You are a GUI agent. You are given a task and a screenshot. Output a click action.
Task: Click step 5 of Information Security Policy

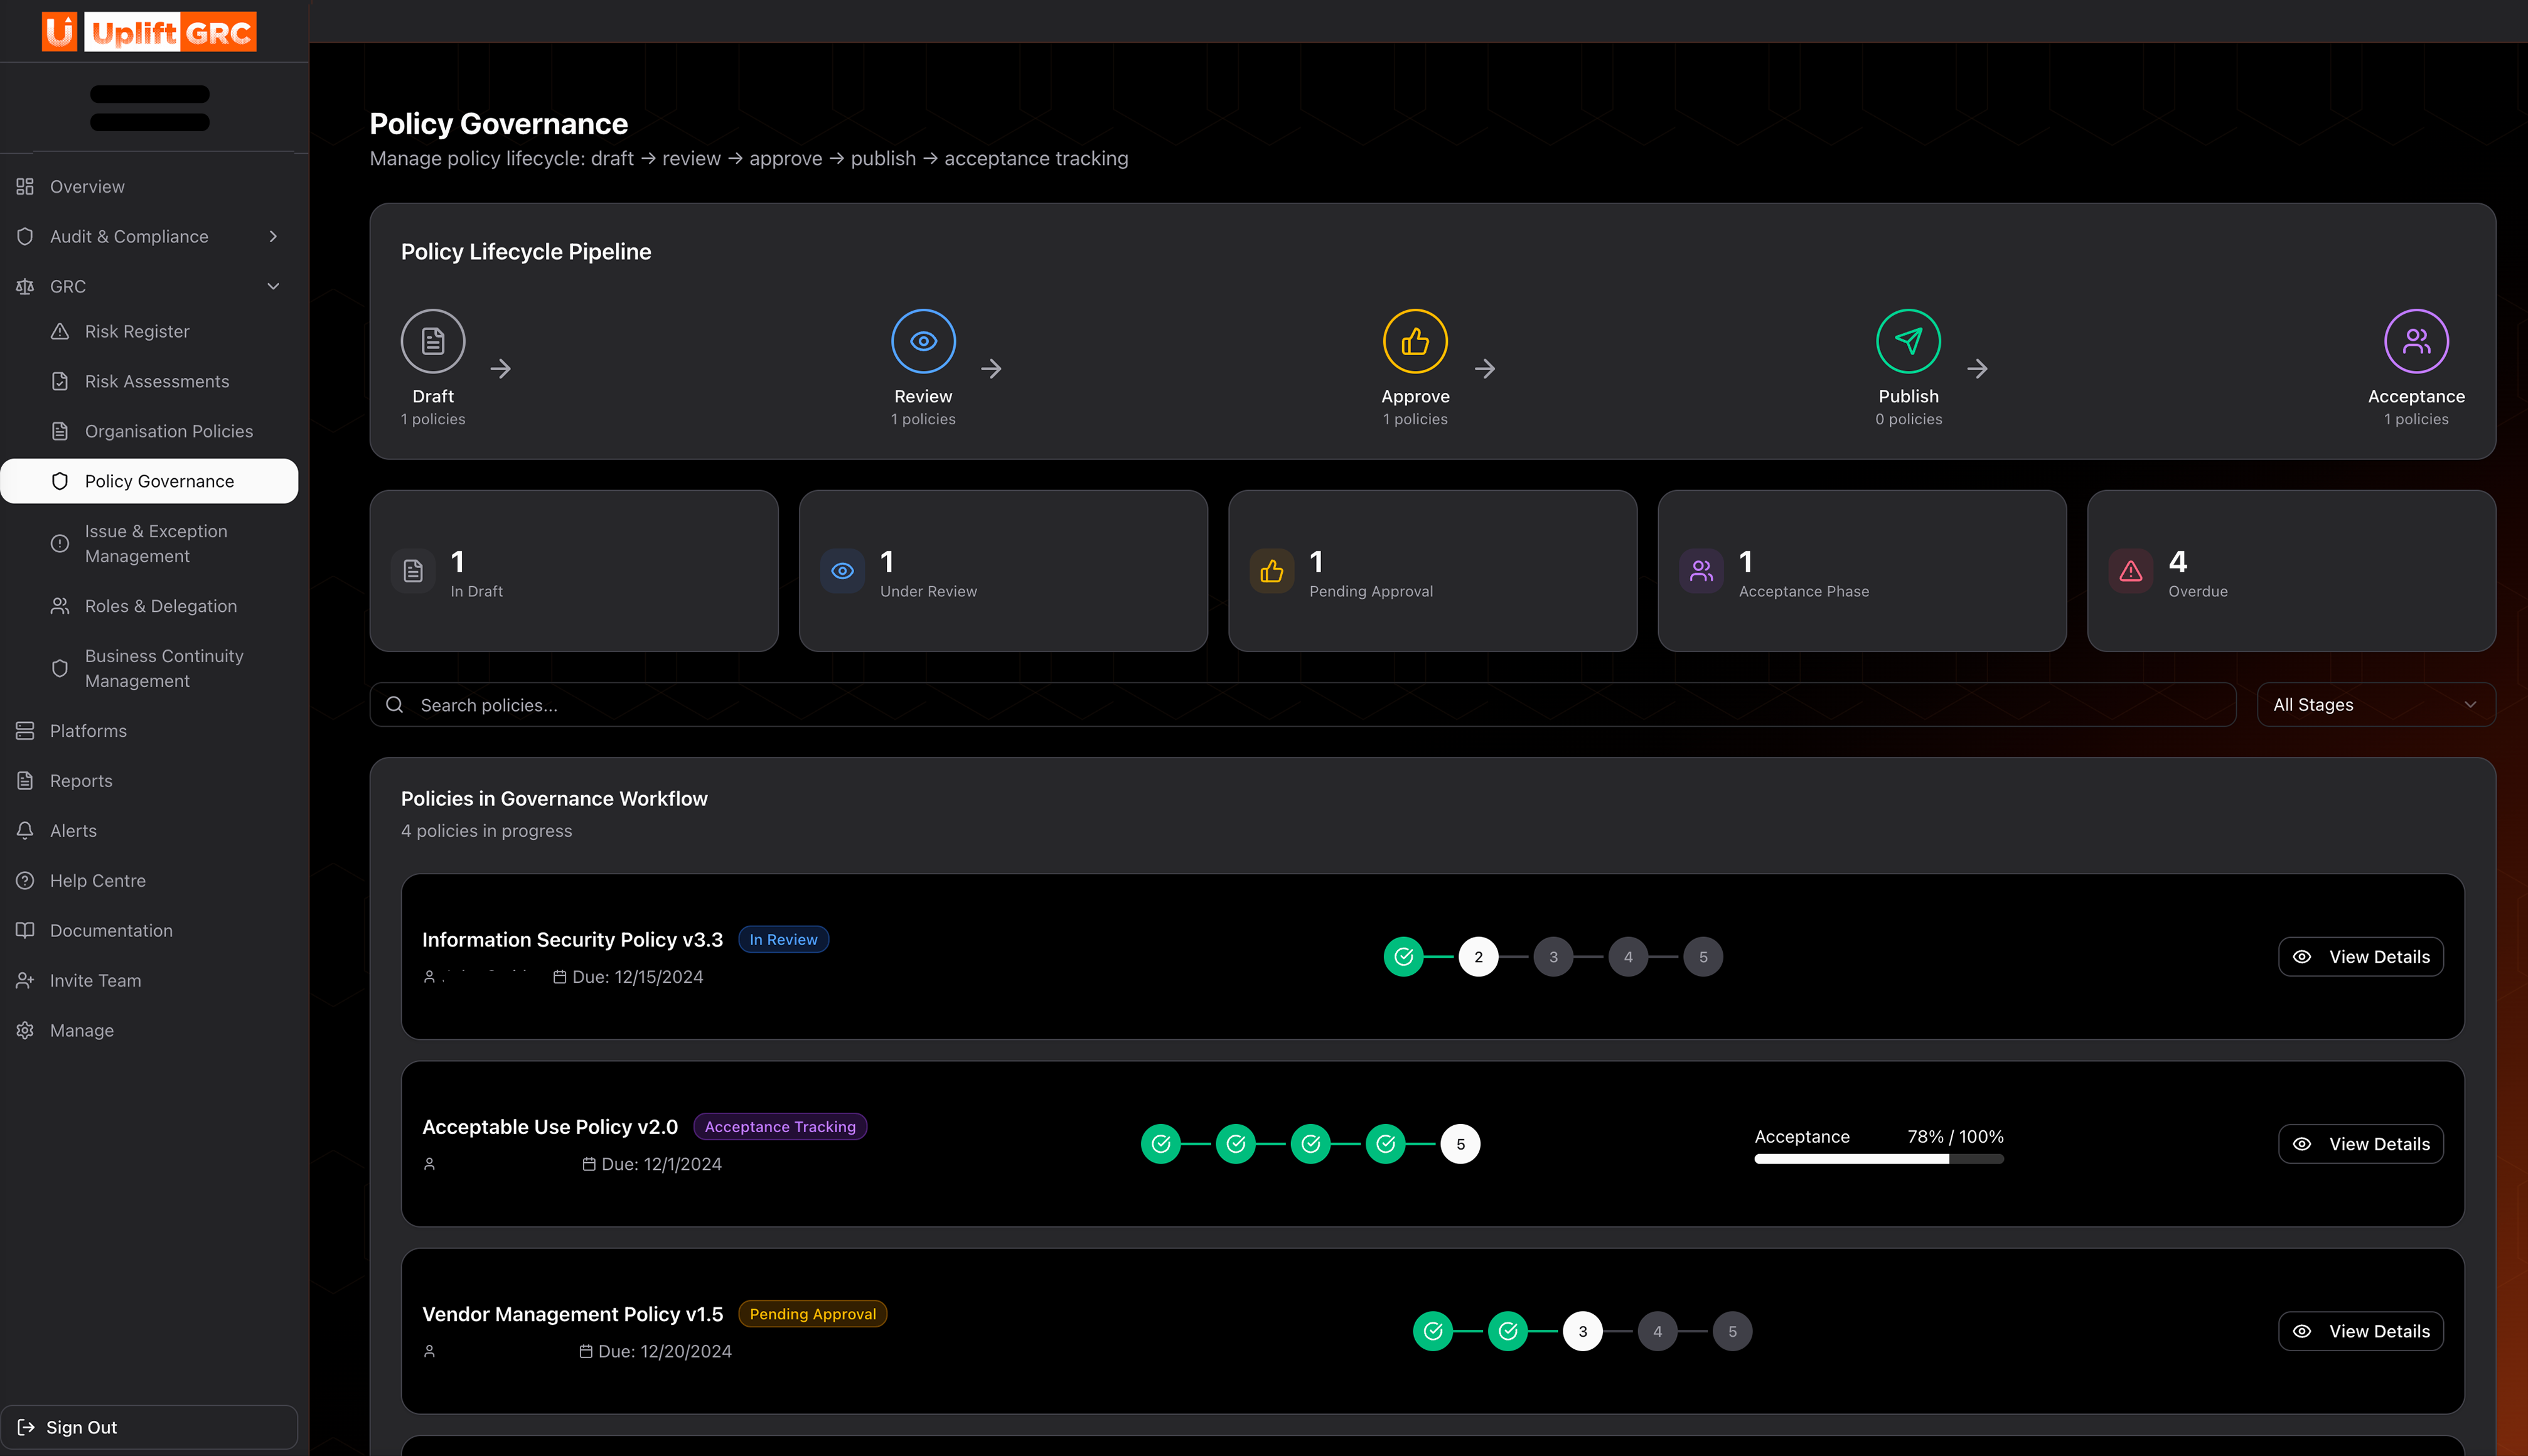[1703, 957]
